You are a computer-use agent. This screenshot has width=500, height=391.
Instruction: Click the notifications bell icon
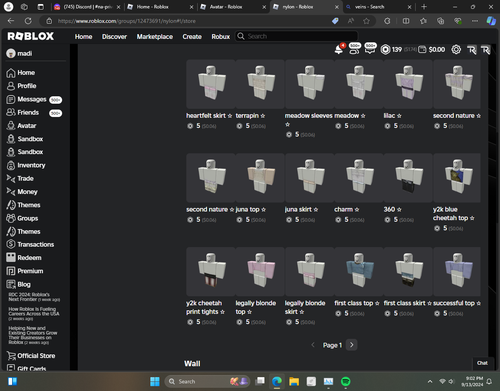pos(339,50)
